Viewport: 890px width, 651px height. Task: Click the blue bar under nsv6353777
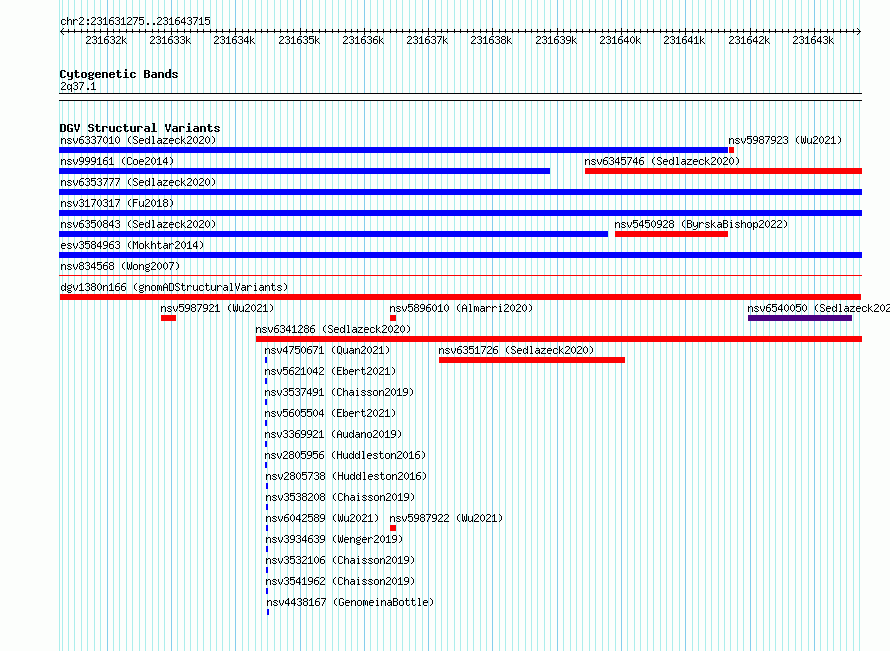coord(460,192)
